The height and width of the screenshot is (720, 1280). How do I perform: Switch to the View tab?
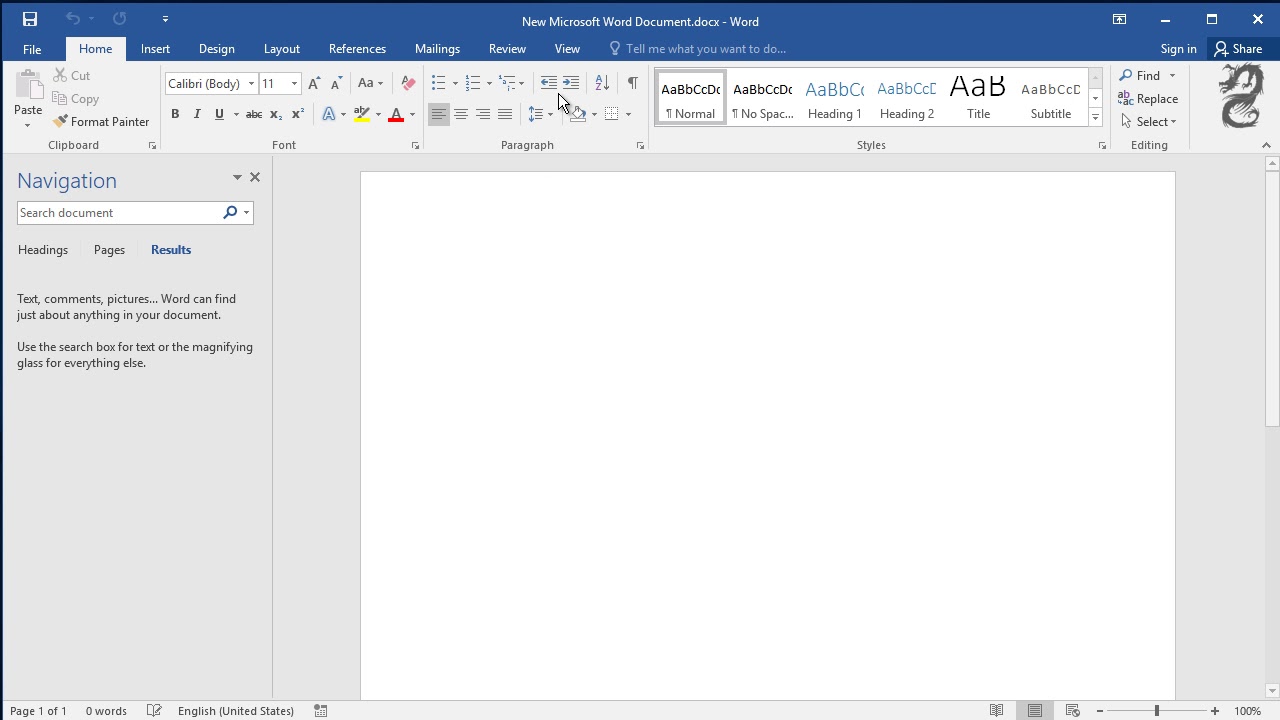tap(567, 49)
